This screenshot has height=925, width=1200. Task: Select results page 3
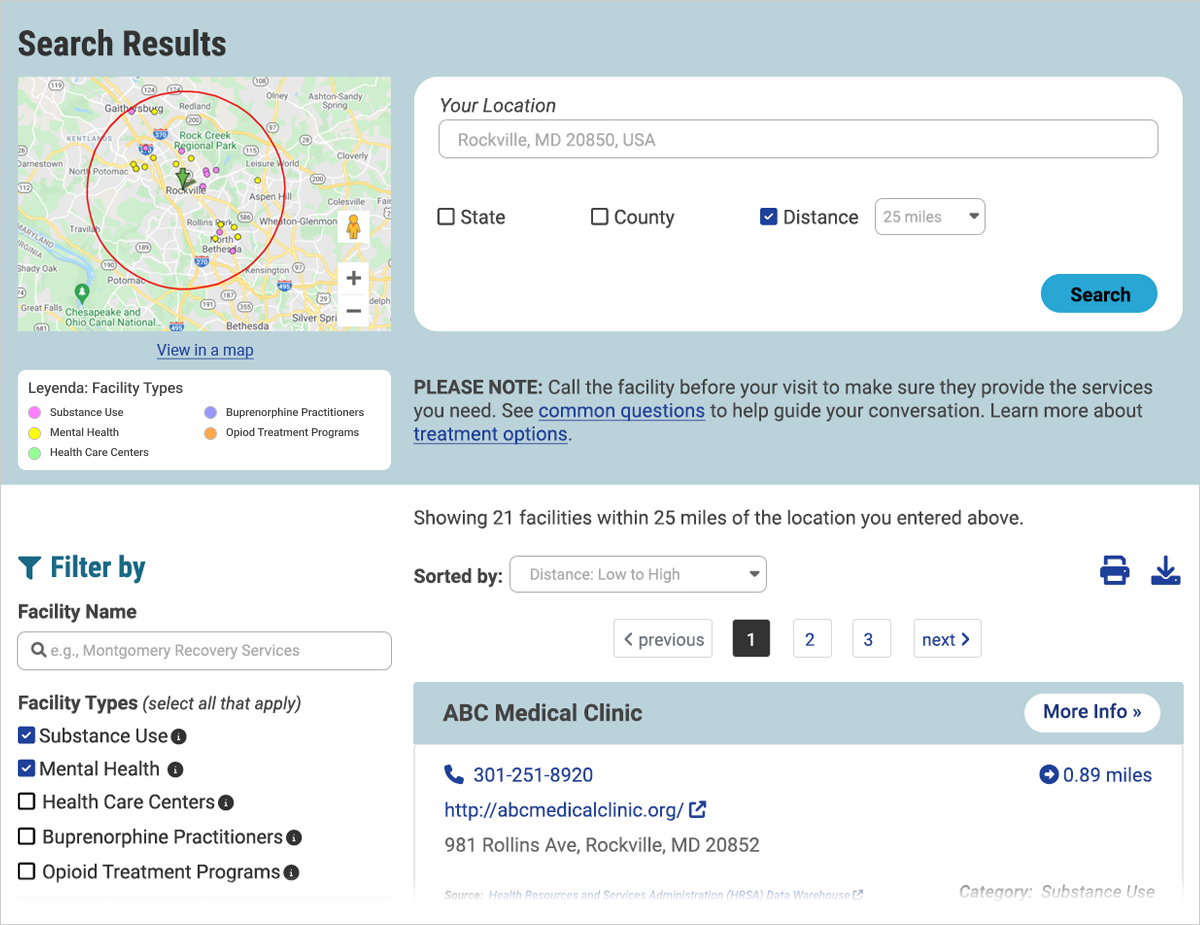click(871, 638)
